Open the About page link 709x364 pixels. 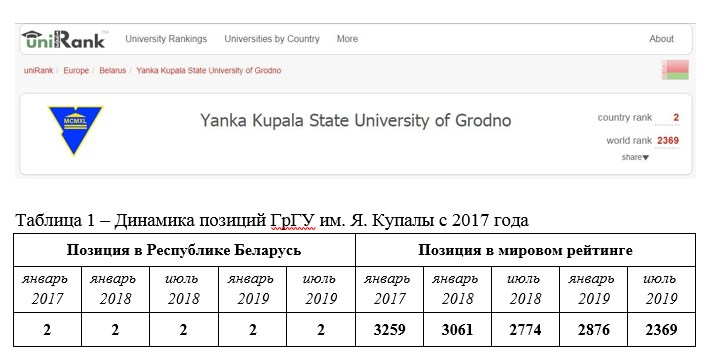coord(662,39)
